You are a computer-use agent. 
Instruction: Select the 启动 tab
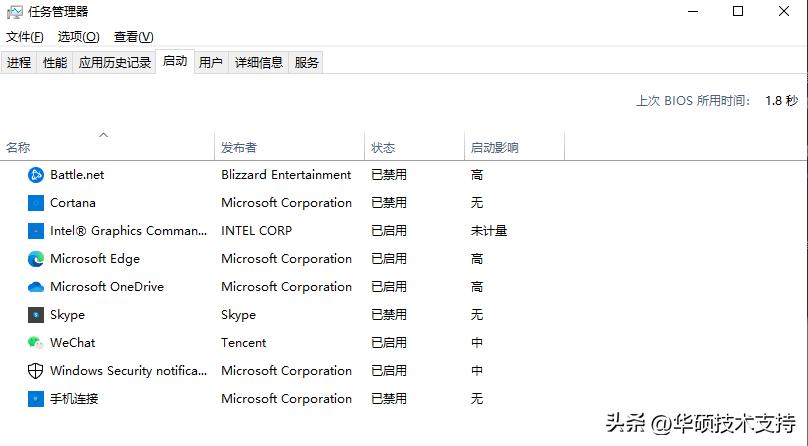(175, 61)
